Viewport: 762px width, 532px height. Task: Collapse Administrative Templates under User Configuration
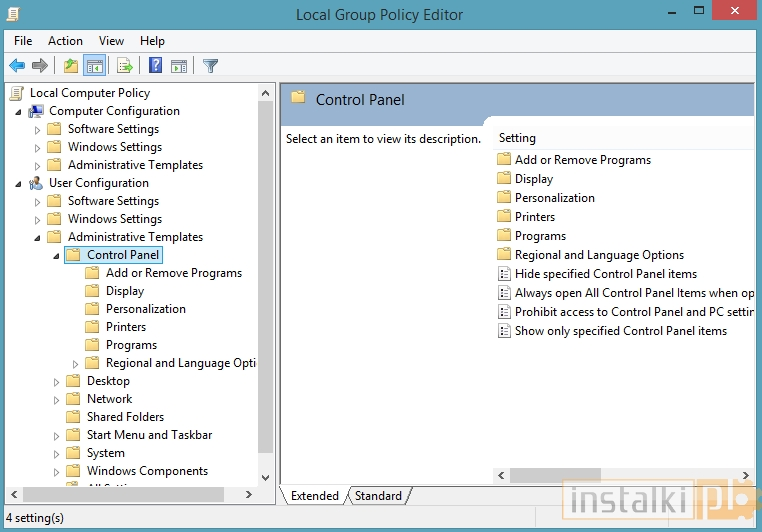click(37, 238)
